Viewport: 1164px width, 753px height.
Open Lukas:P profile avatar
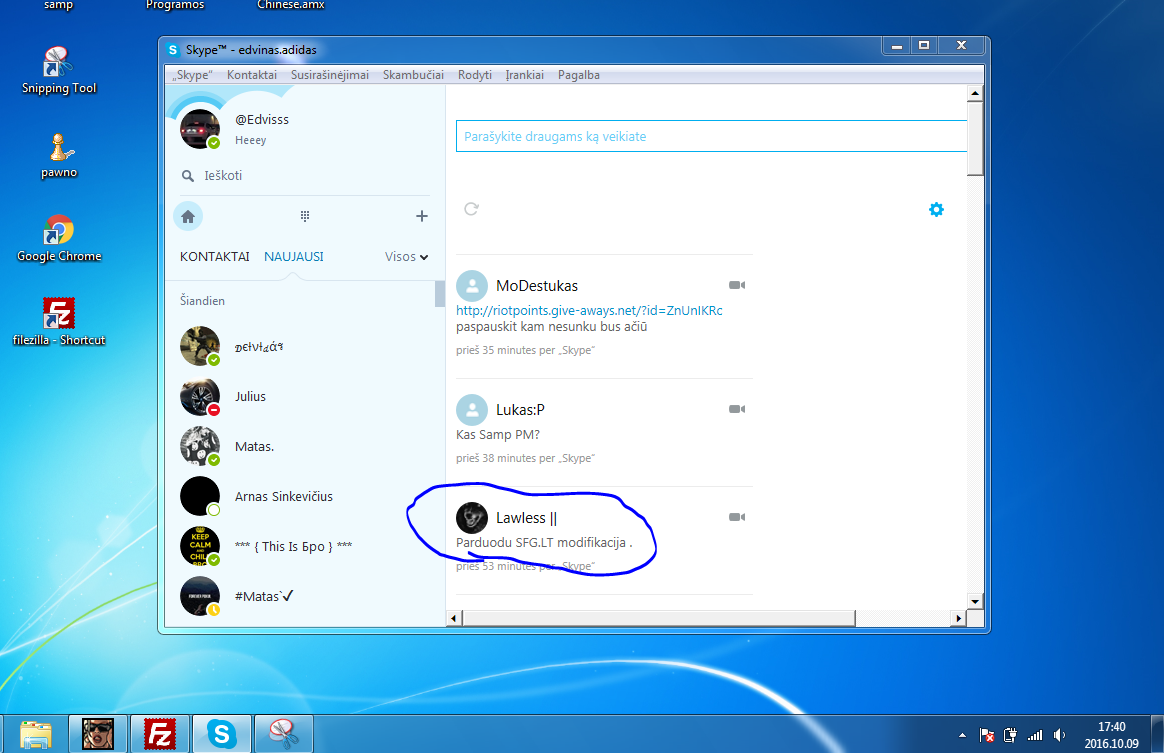[471, 410]
